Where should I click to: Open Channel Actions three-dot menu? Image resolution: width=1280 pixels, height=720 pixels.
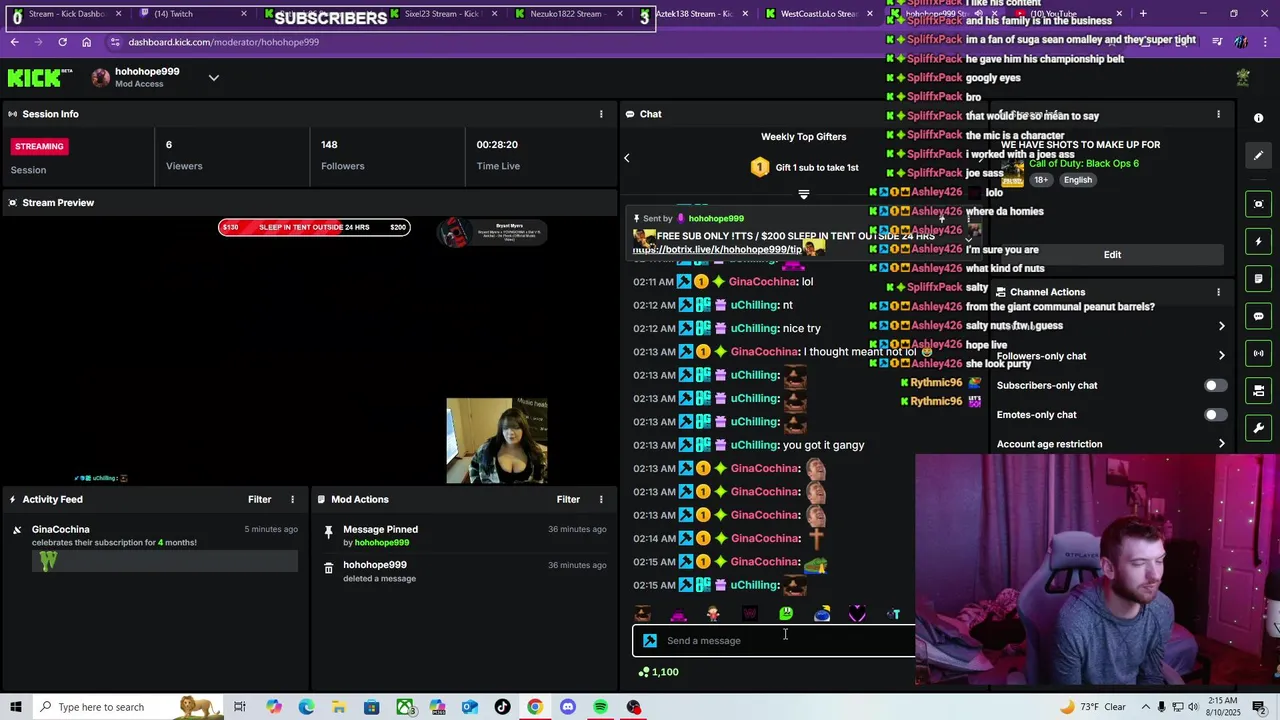[x=1218, y=292]
